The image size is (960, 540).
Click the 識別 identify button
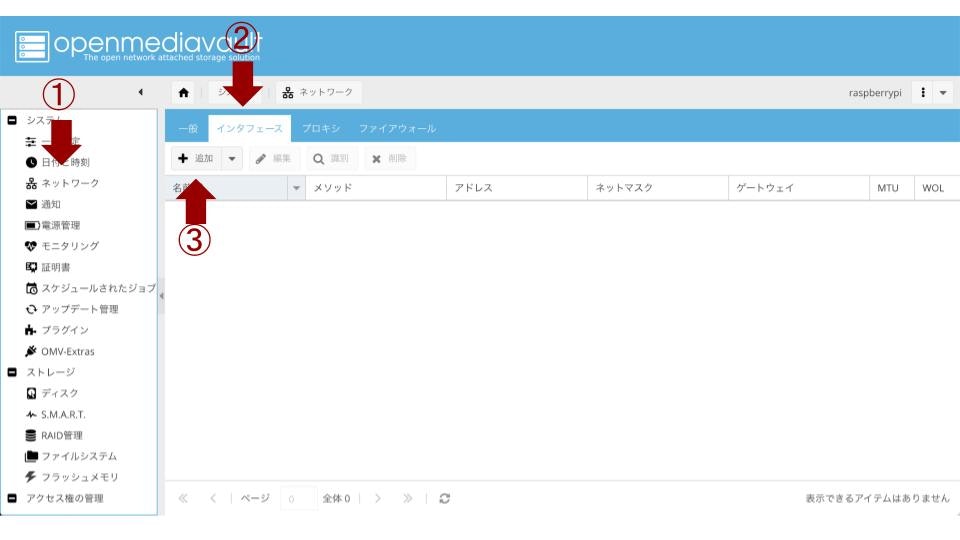pyautogui.click(x=331, y=159)
